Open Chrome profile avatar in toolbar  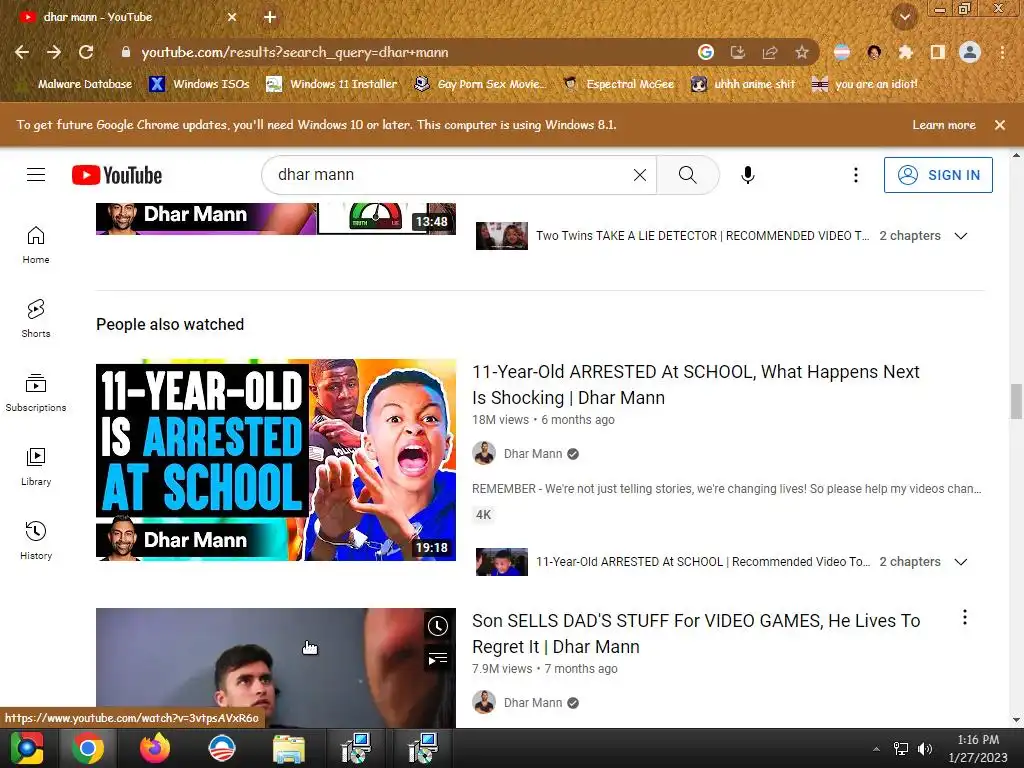(x=970, y=52)
